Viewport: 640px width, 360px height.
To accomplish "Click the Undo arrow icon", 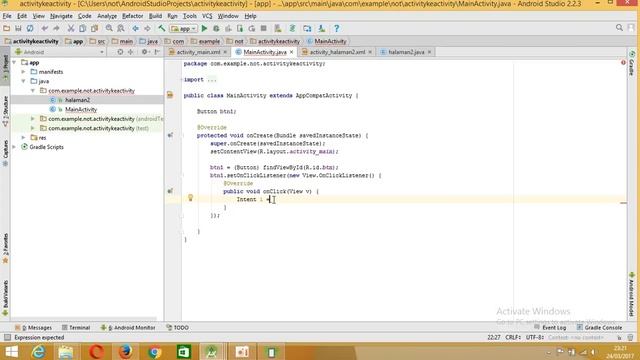I will [x=44, y=29].
